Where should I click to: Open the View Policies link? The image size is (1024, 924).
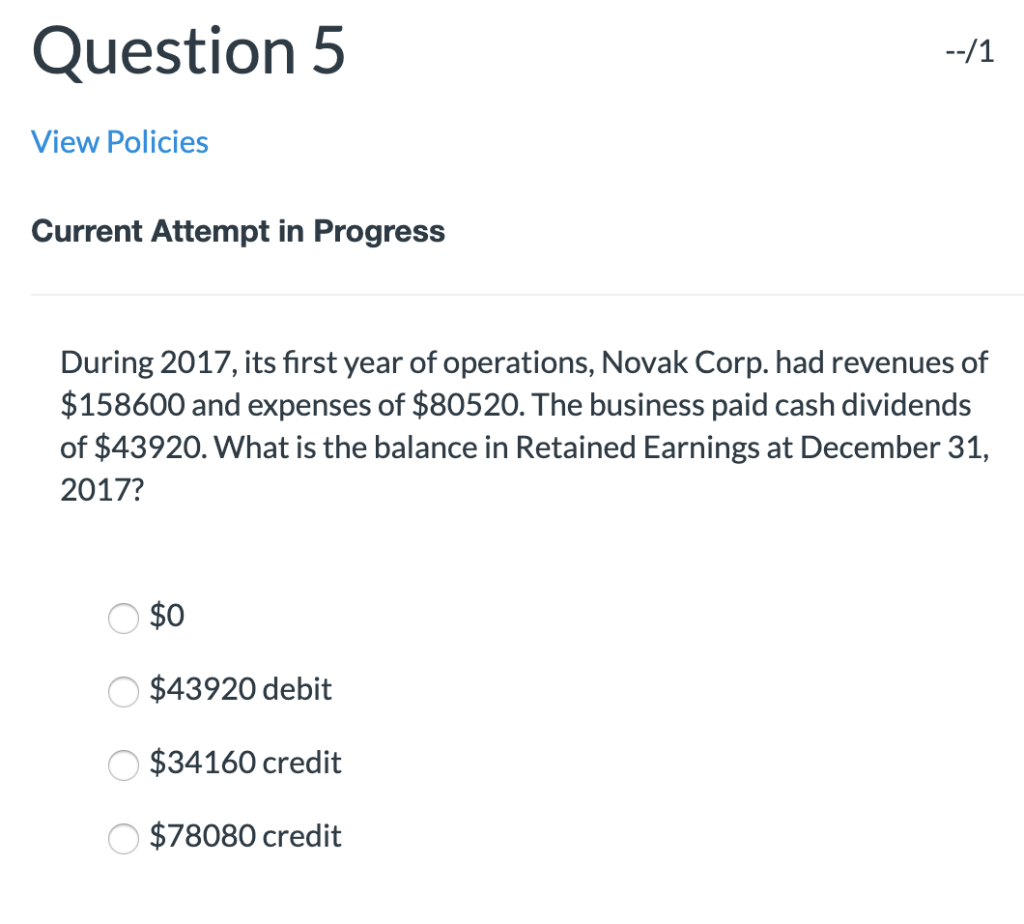pyautogui.click(x=119, y=142)
